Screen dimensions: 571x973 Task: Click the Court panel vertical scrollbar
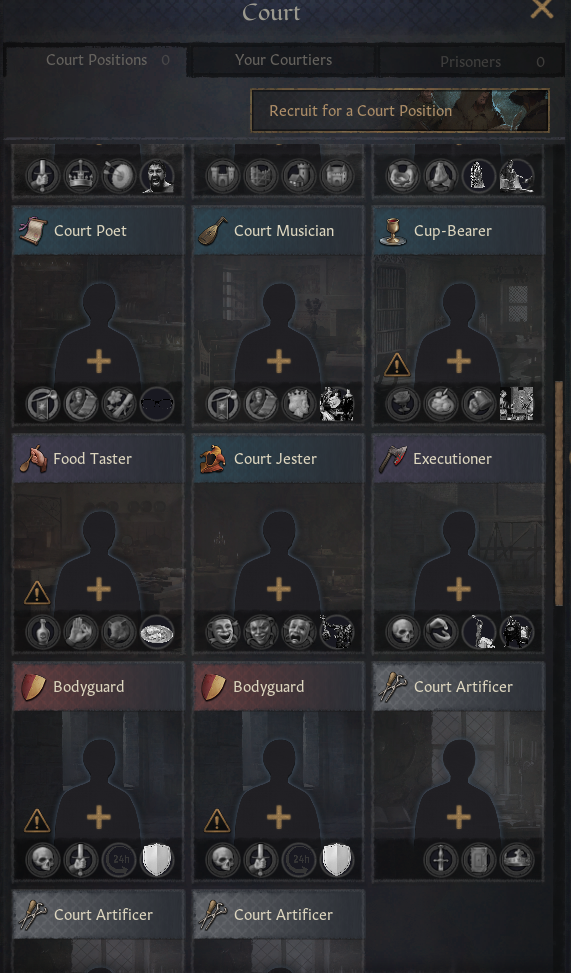pyautogui.click(x=559, y=493)
